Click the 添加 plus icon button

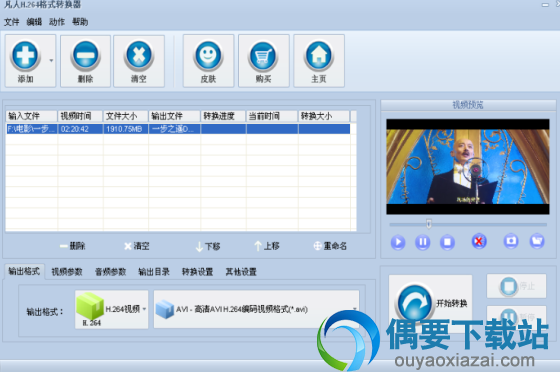click(25, 55)
